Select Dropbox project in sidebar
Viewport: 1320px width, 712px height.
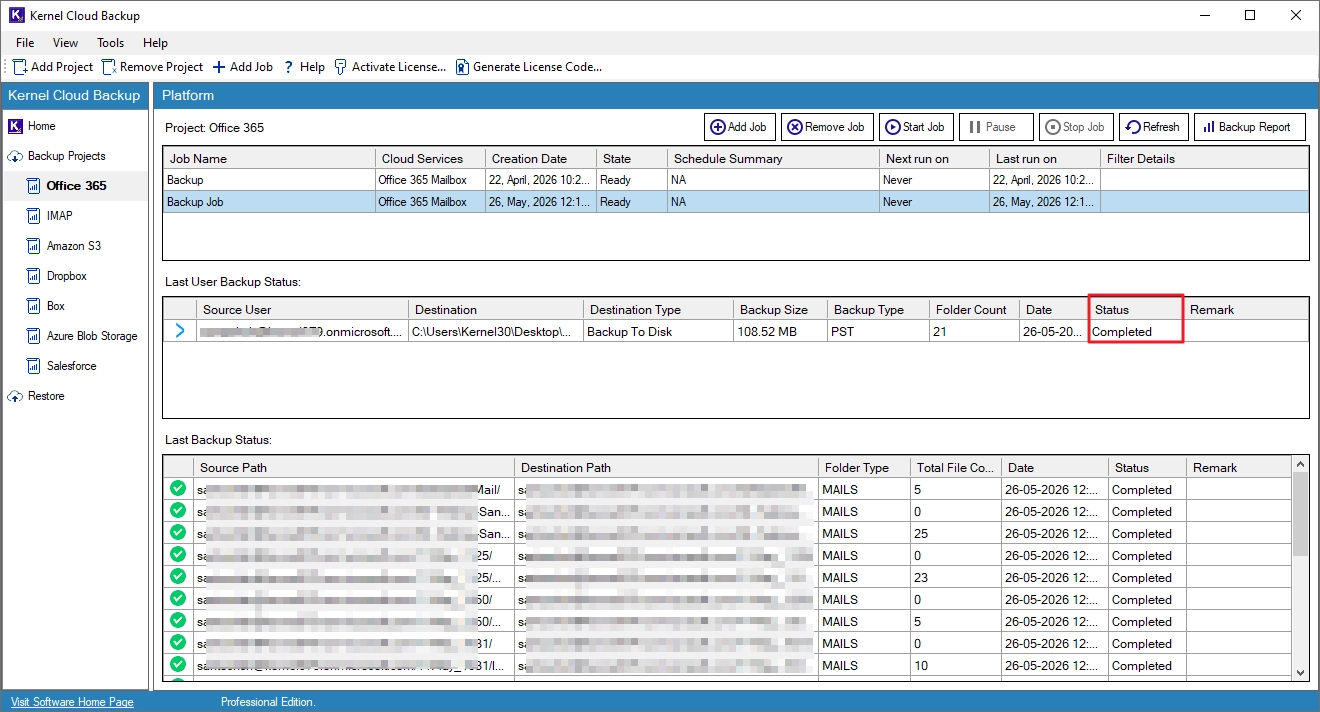(66, 276)
